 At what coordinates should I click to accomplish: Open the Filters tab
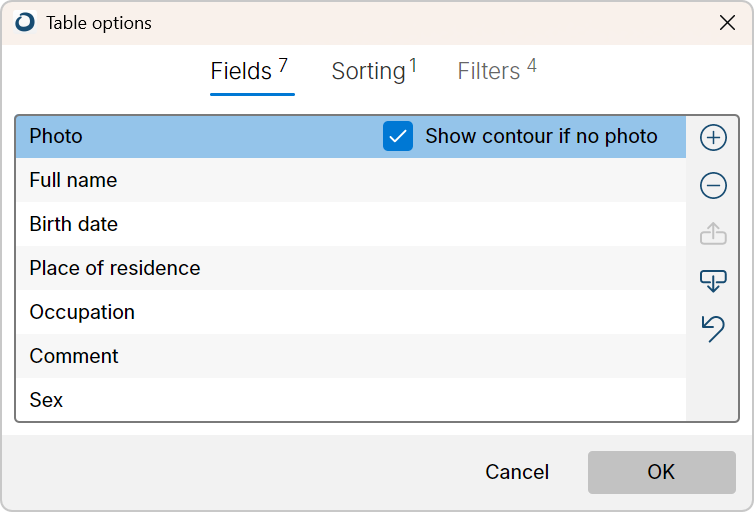click(x=497, y=71)
